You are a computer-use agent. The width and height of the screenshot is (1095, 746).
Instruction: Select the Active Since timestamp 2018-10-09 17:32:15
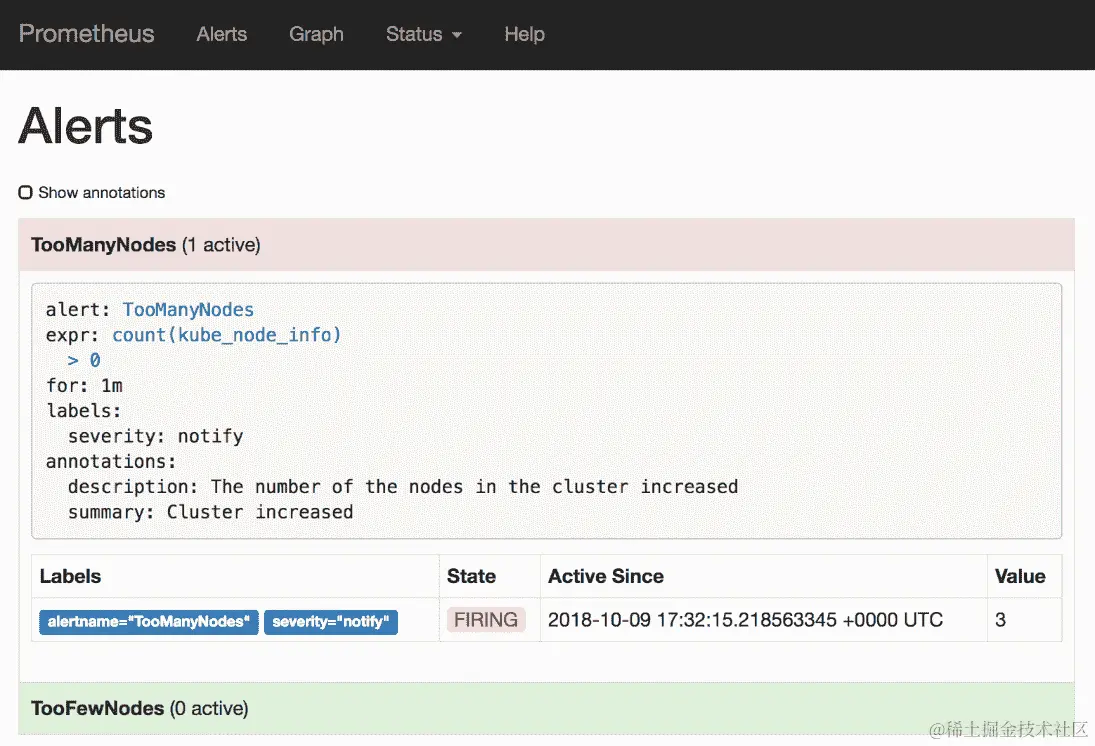[745, 620]
